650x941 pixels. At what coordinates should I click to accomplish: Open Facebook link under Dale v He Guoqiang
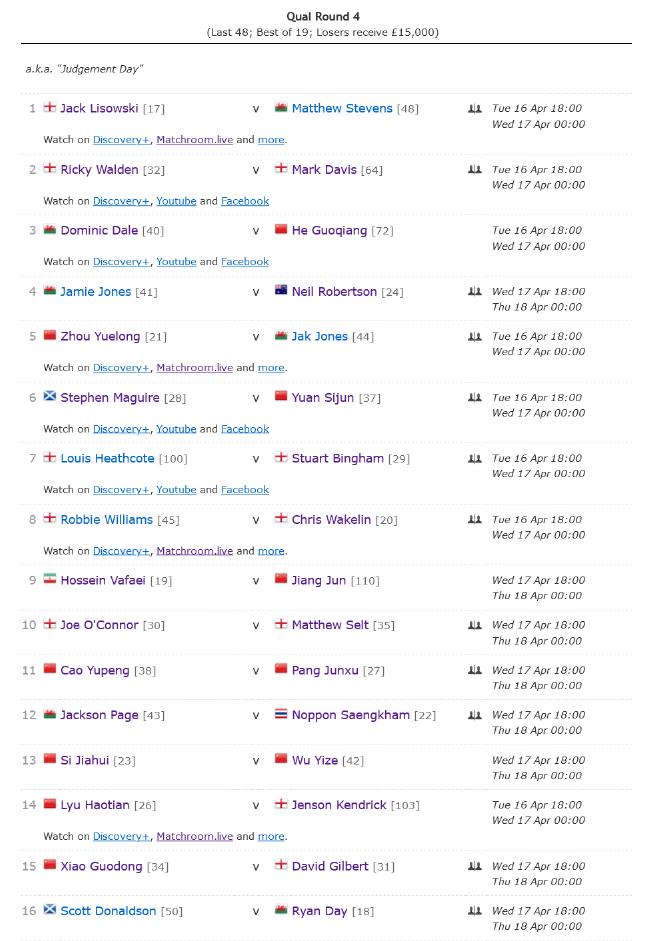click(x=245, y=262)
